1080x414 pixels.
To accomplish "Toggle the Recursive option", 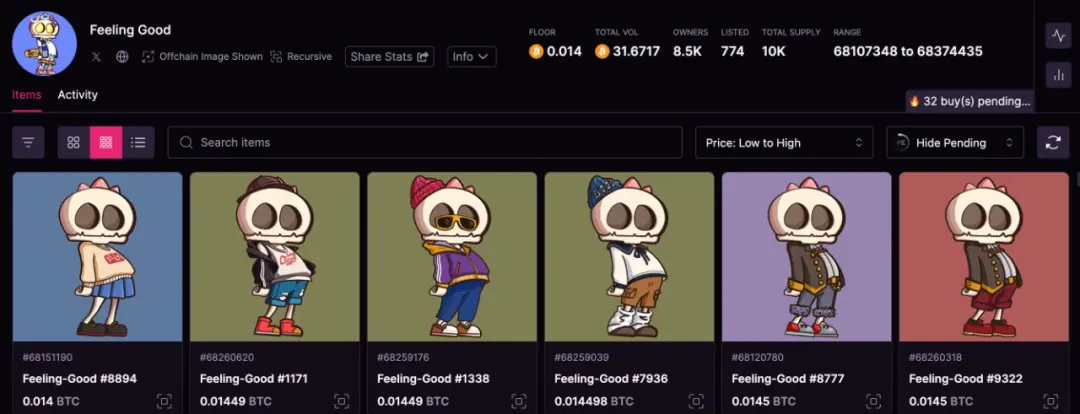I will (301, 56).
